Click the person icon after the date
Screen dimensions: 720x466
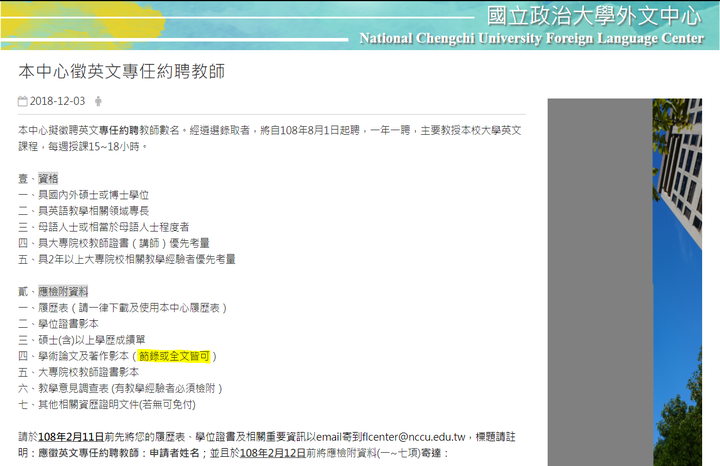(98, 101)
